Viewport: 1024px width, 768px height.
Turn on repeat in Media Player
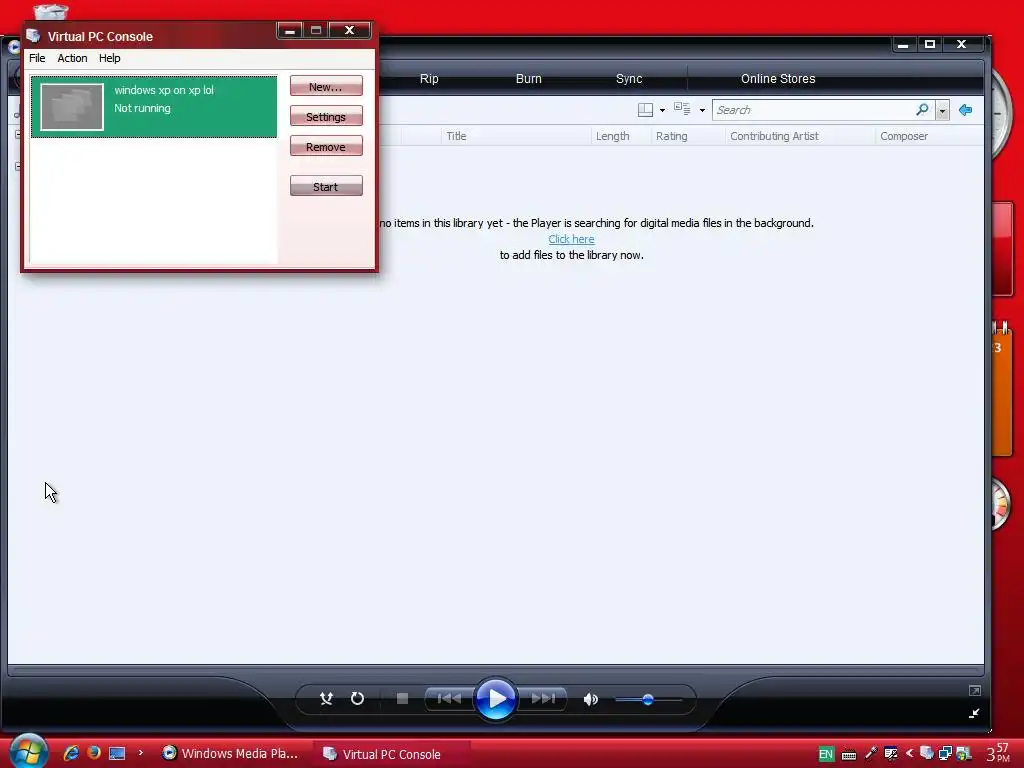[357, 699]
